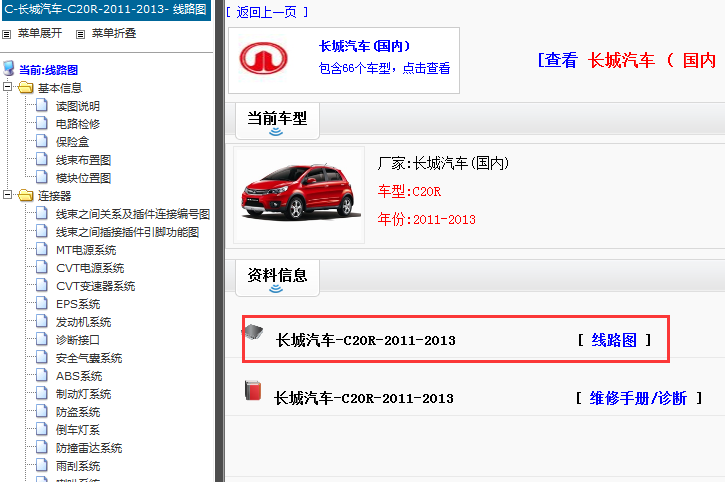The height and width of the screenshot is (482, 725).
Task: Go back via 返回上一页 link
Action: click(267, 12)
